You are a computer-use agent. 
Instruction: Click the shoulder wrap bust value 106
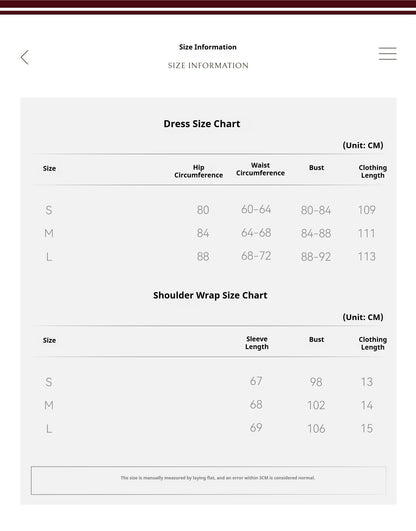316,429
